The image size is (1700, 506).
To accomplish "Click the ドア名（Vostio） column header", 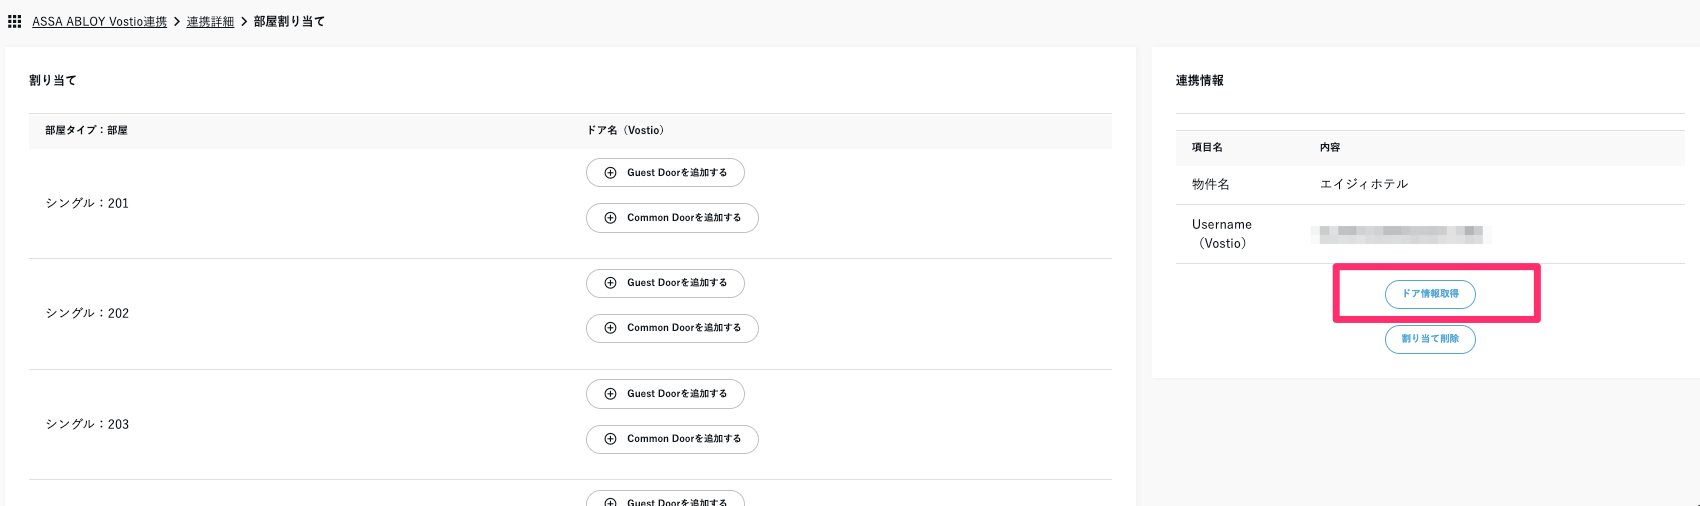I will (626, 130).
